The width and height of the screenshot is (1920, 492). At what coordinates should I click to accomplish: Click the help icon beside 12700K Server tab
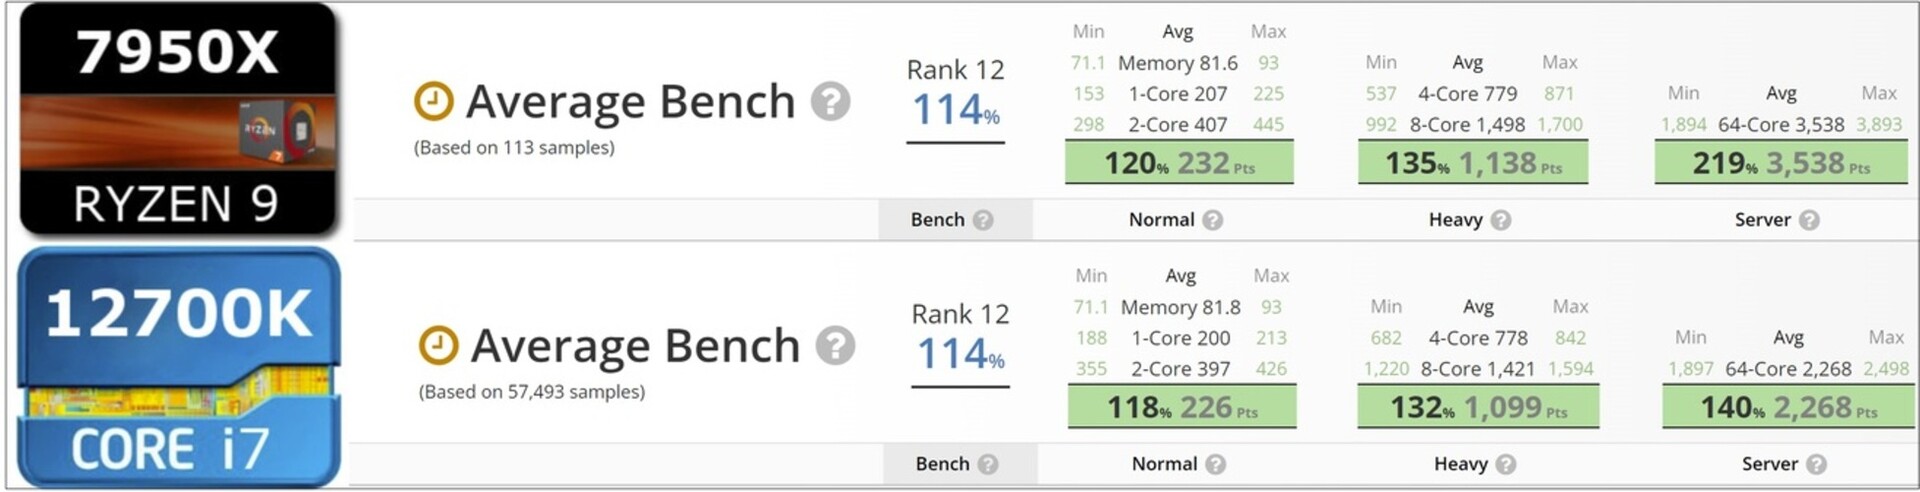tap(1816, 464)
